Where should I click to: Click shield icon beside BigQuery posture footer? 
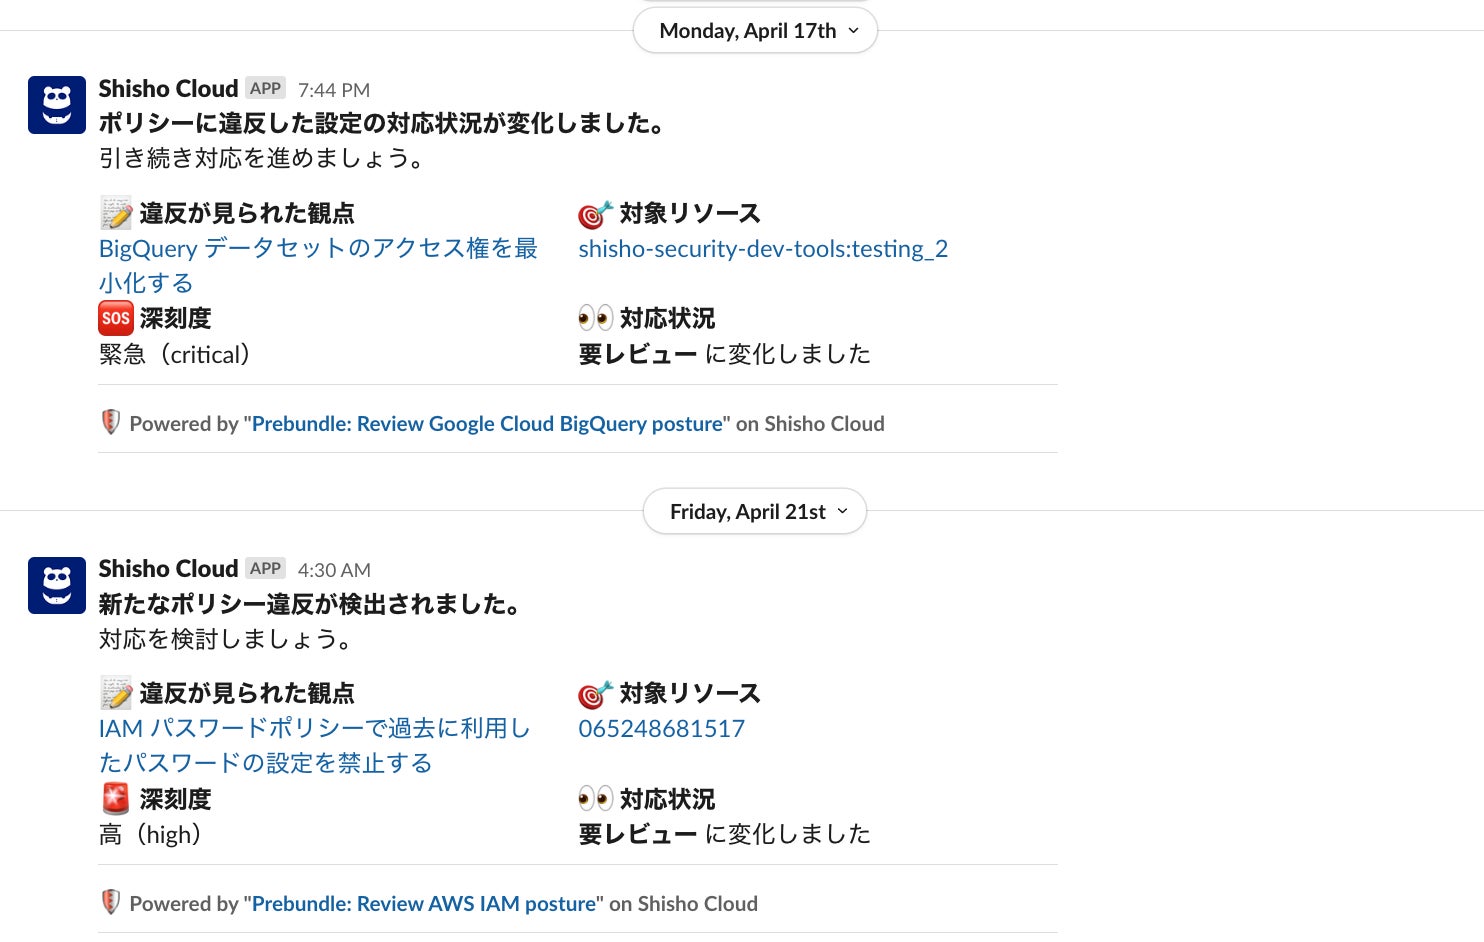tap(111, 422)
